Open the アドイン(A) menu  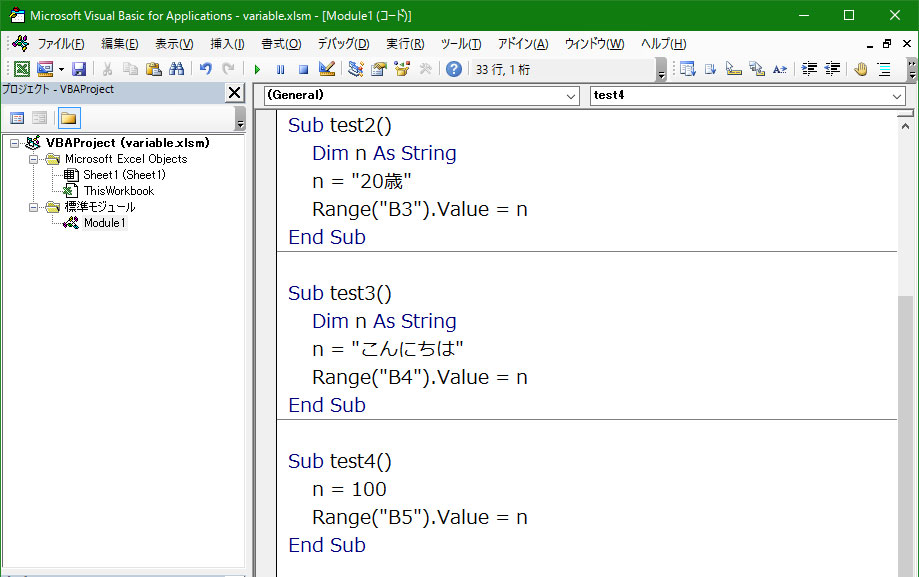click(523, 44)
